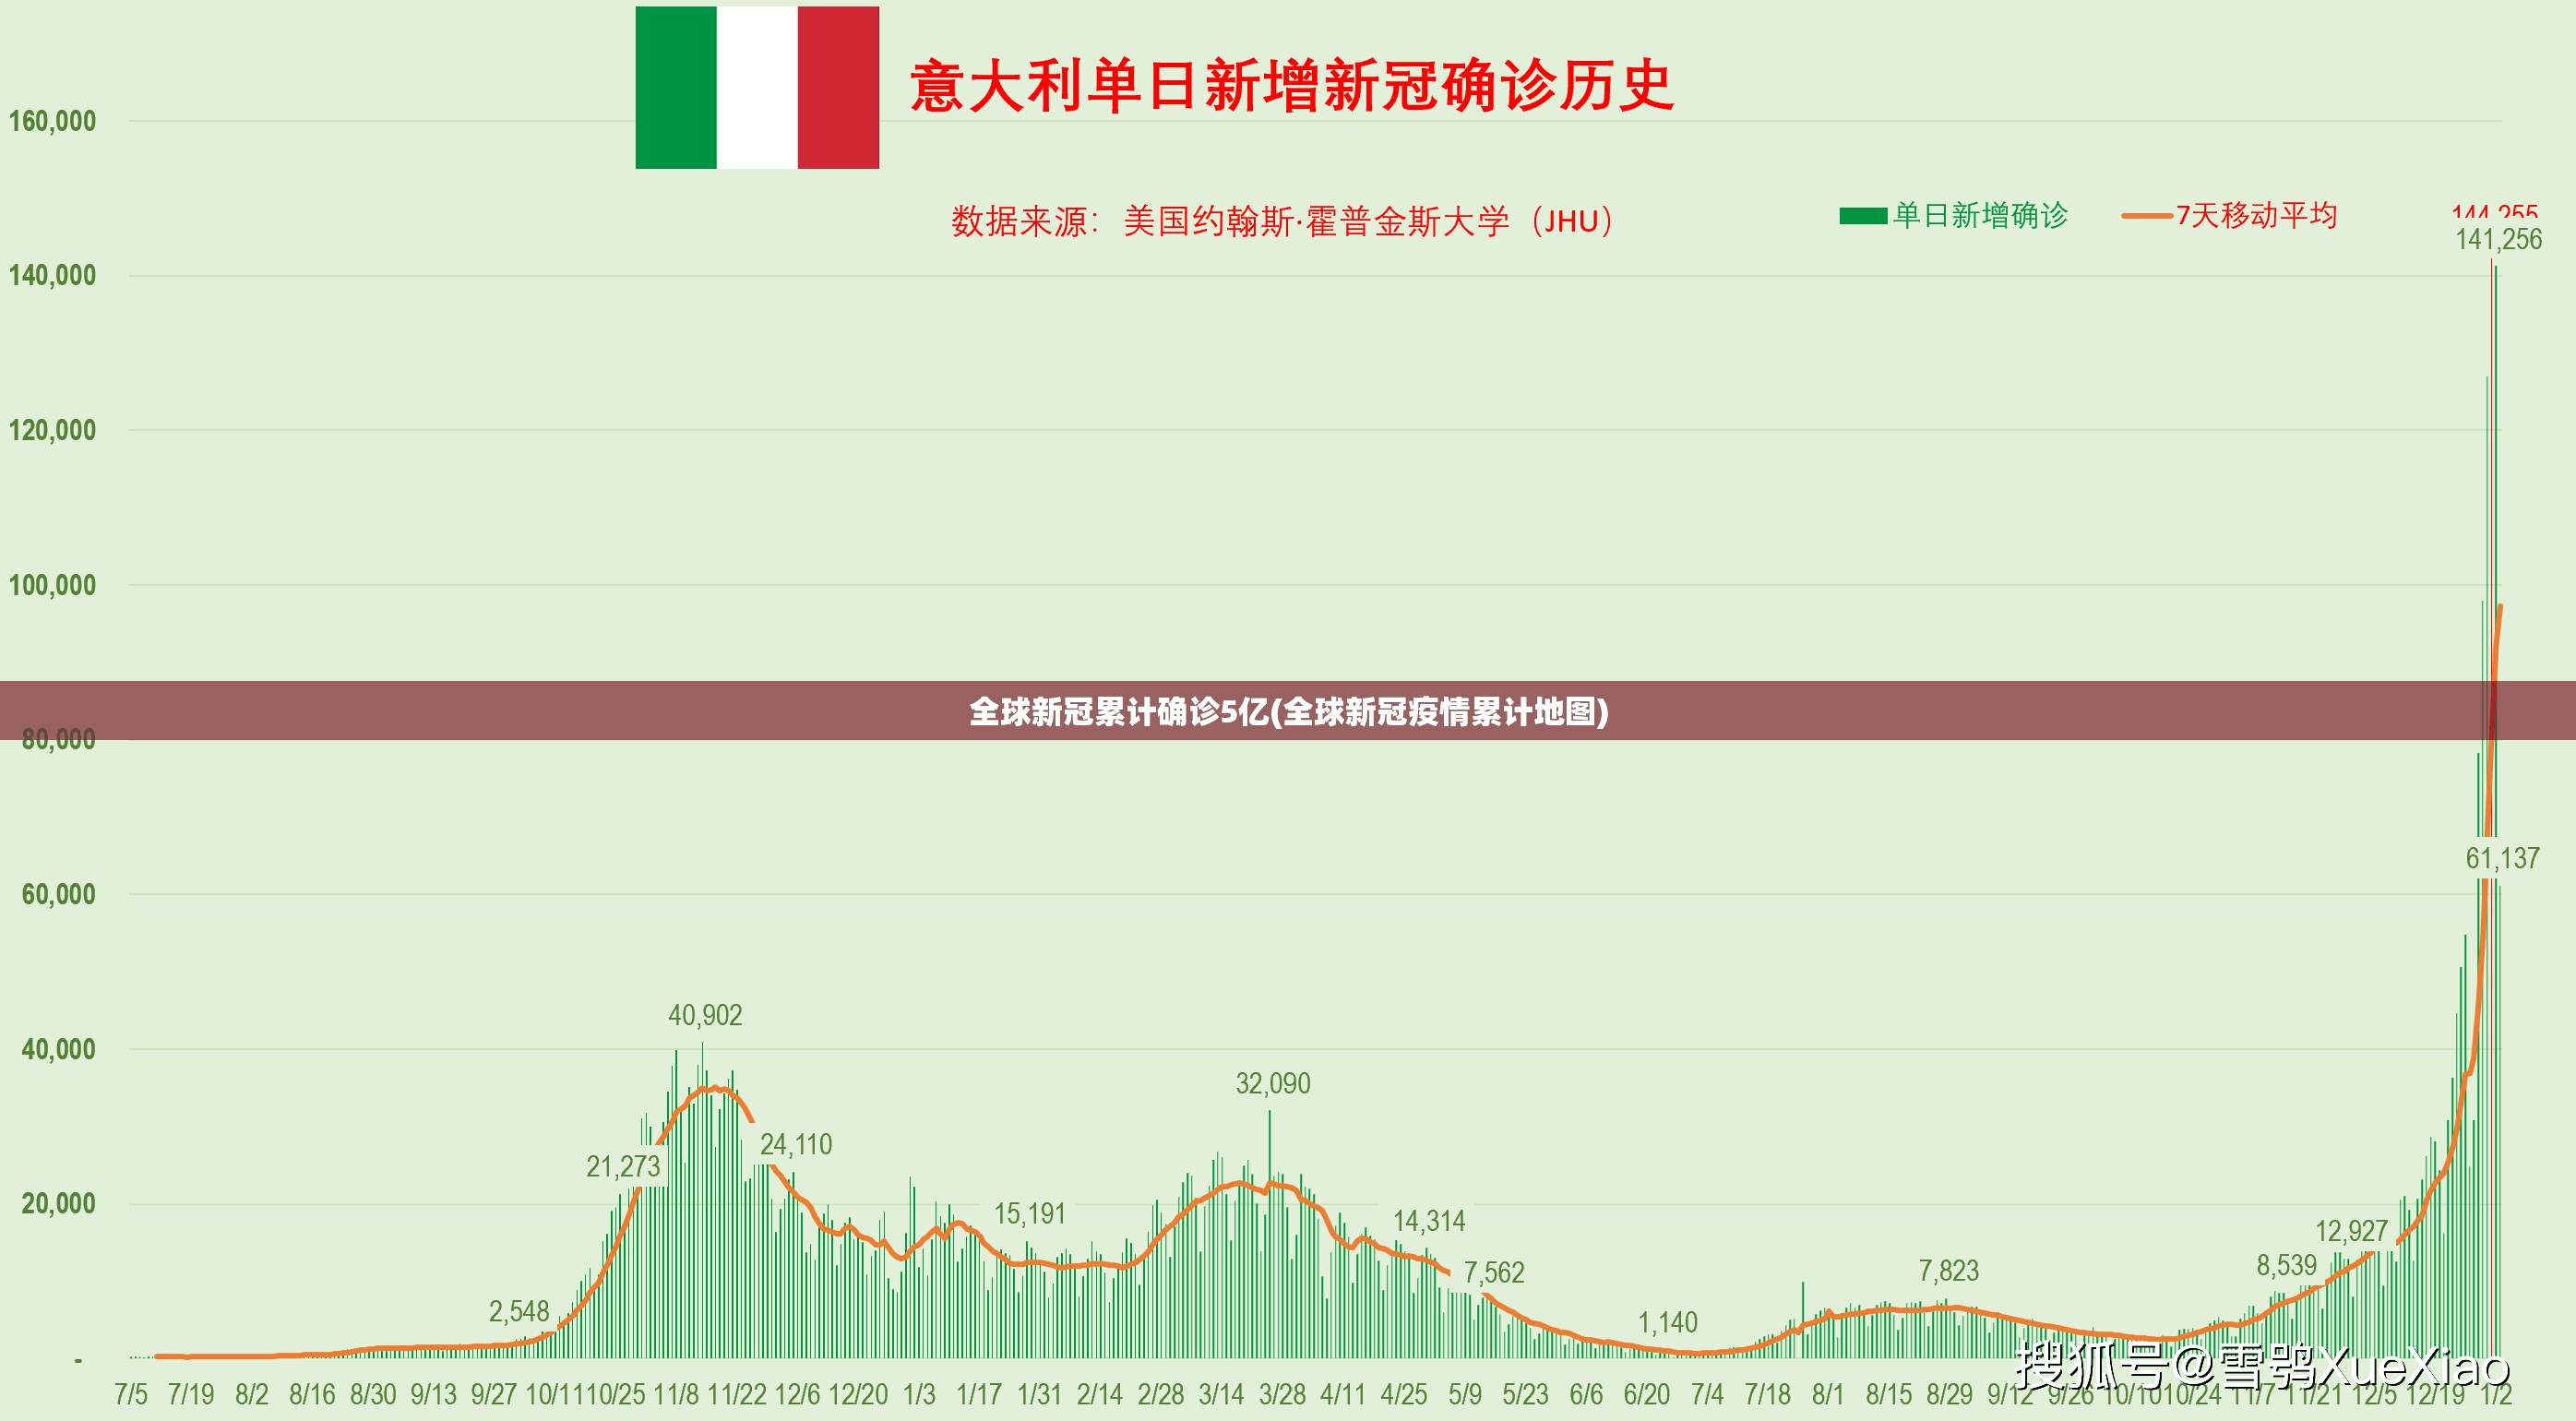Select the 24,110 data label
Screen dimensions: 2576x1421
(x=796, y=1144)
